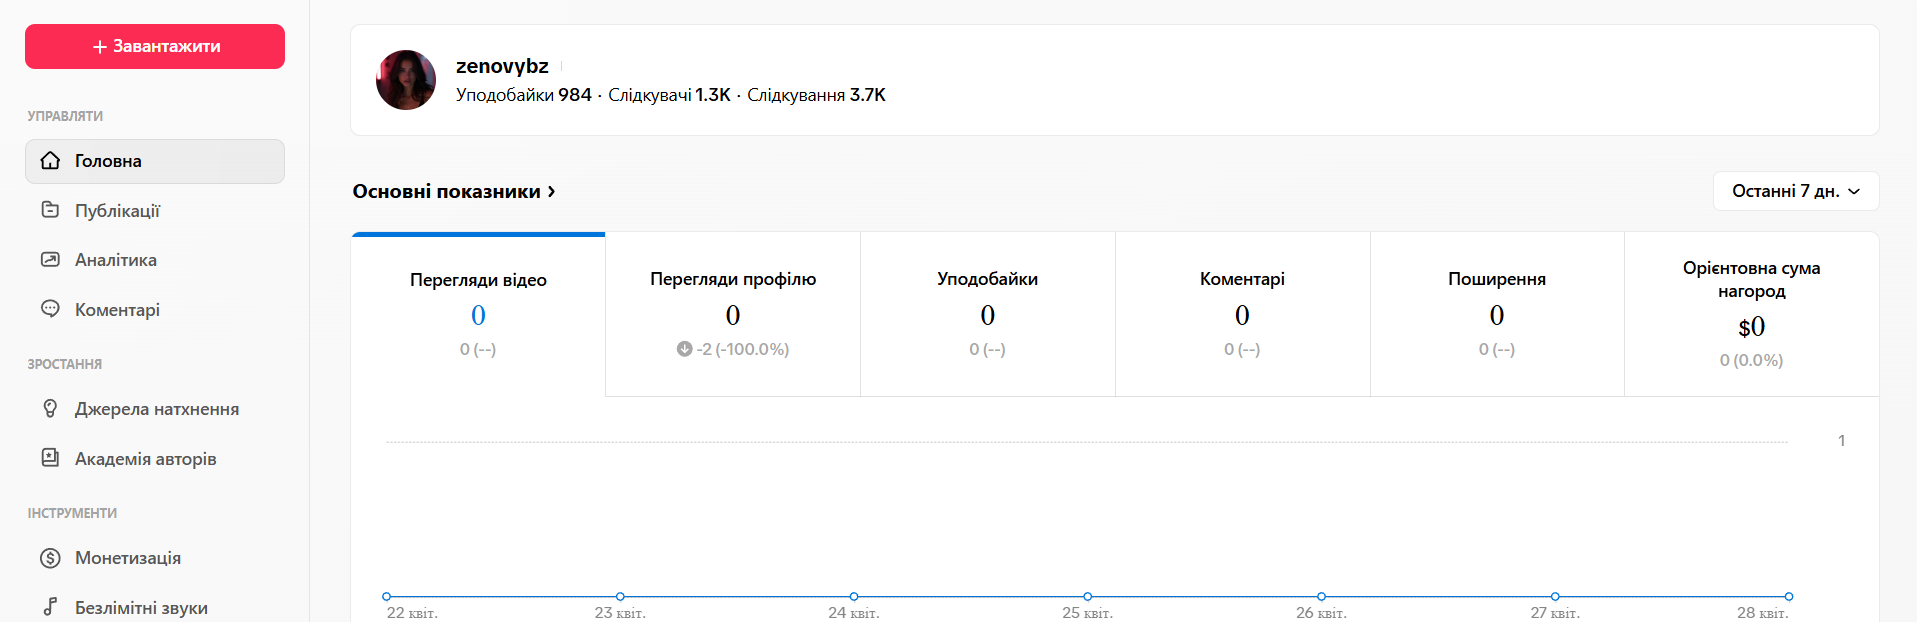Click the Академія авторів icon

tap(50, 458)
